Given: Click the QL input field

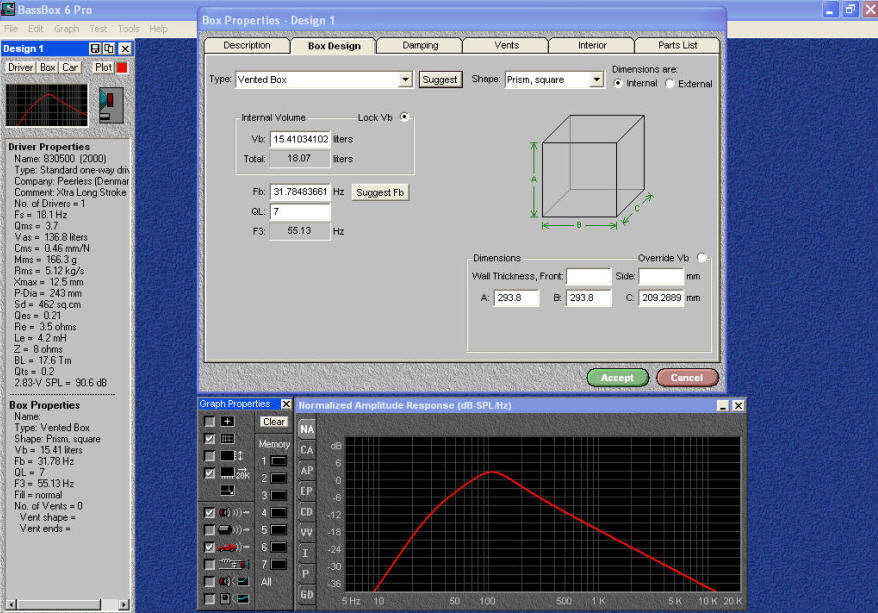Looking at the screenshot, I should point(300,212).
